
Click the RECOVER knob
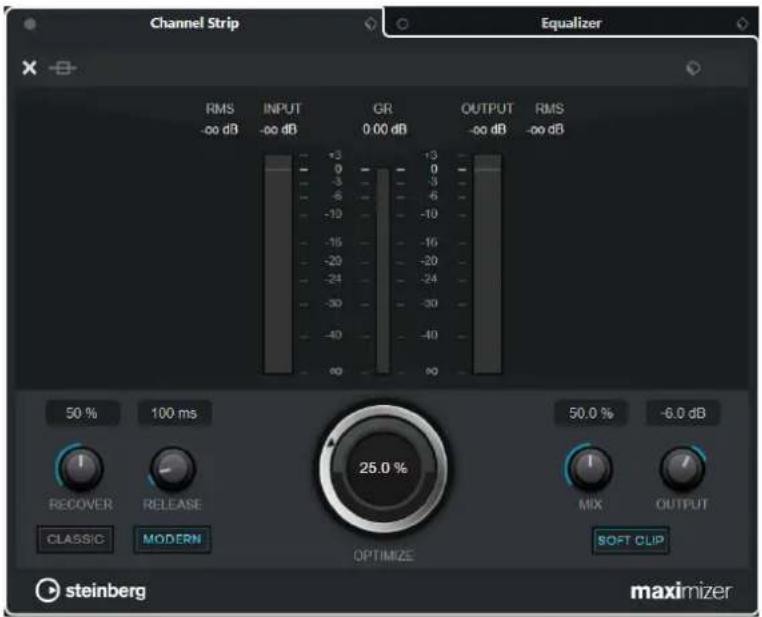coord(81,468)
